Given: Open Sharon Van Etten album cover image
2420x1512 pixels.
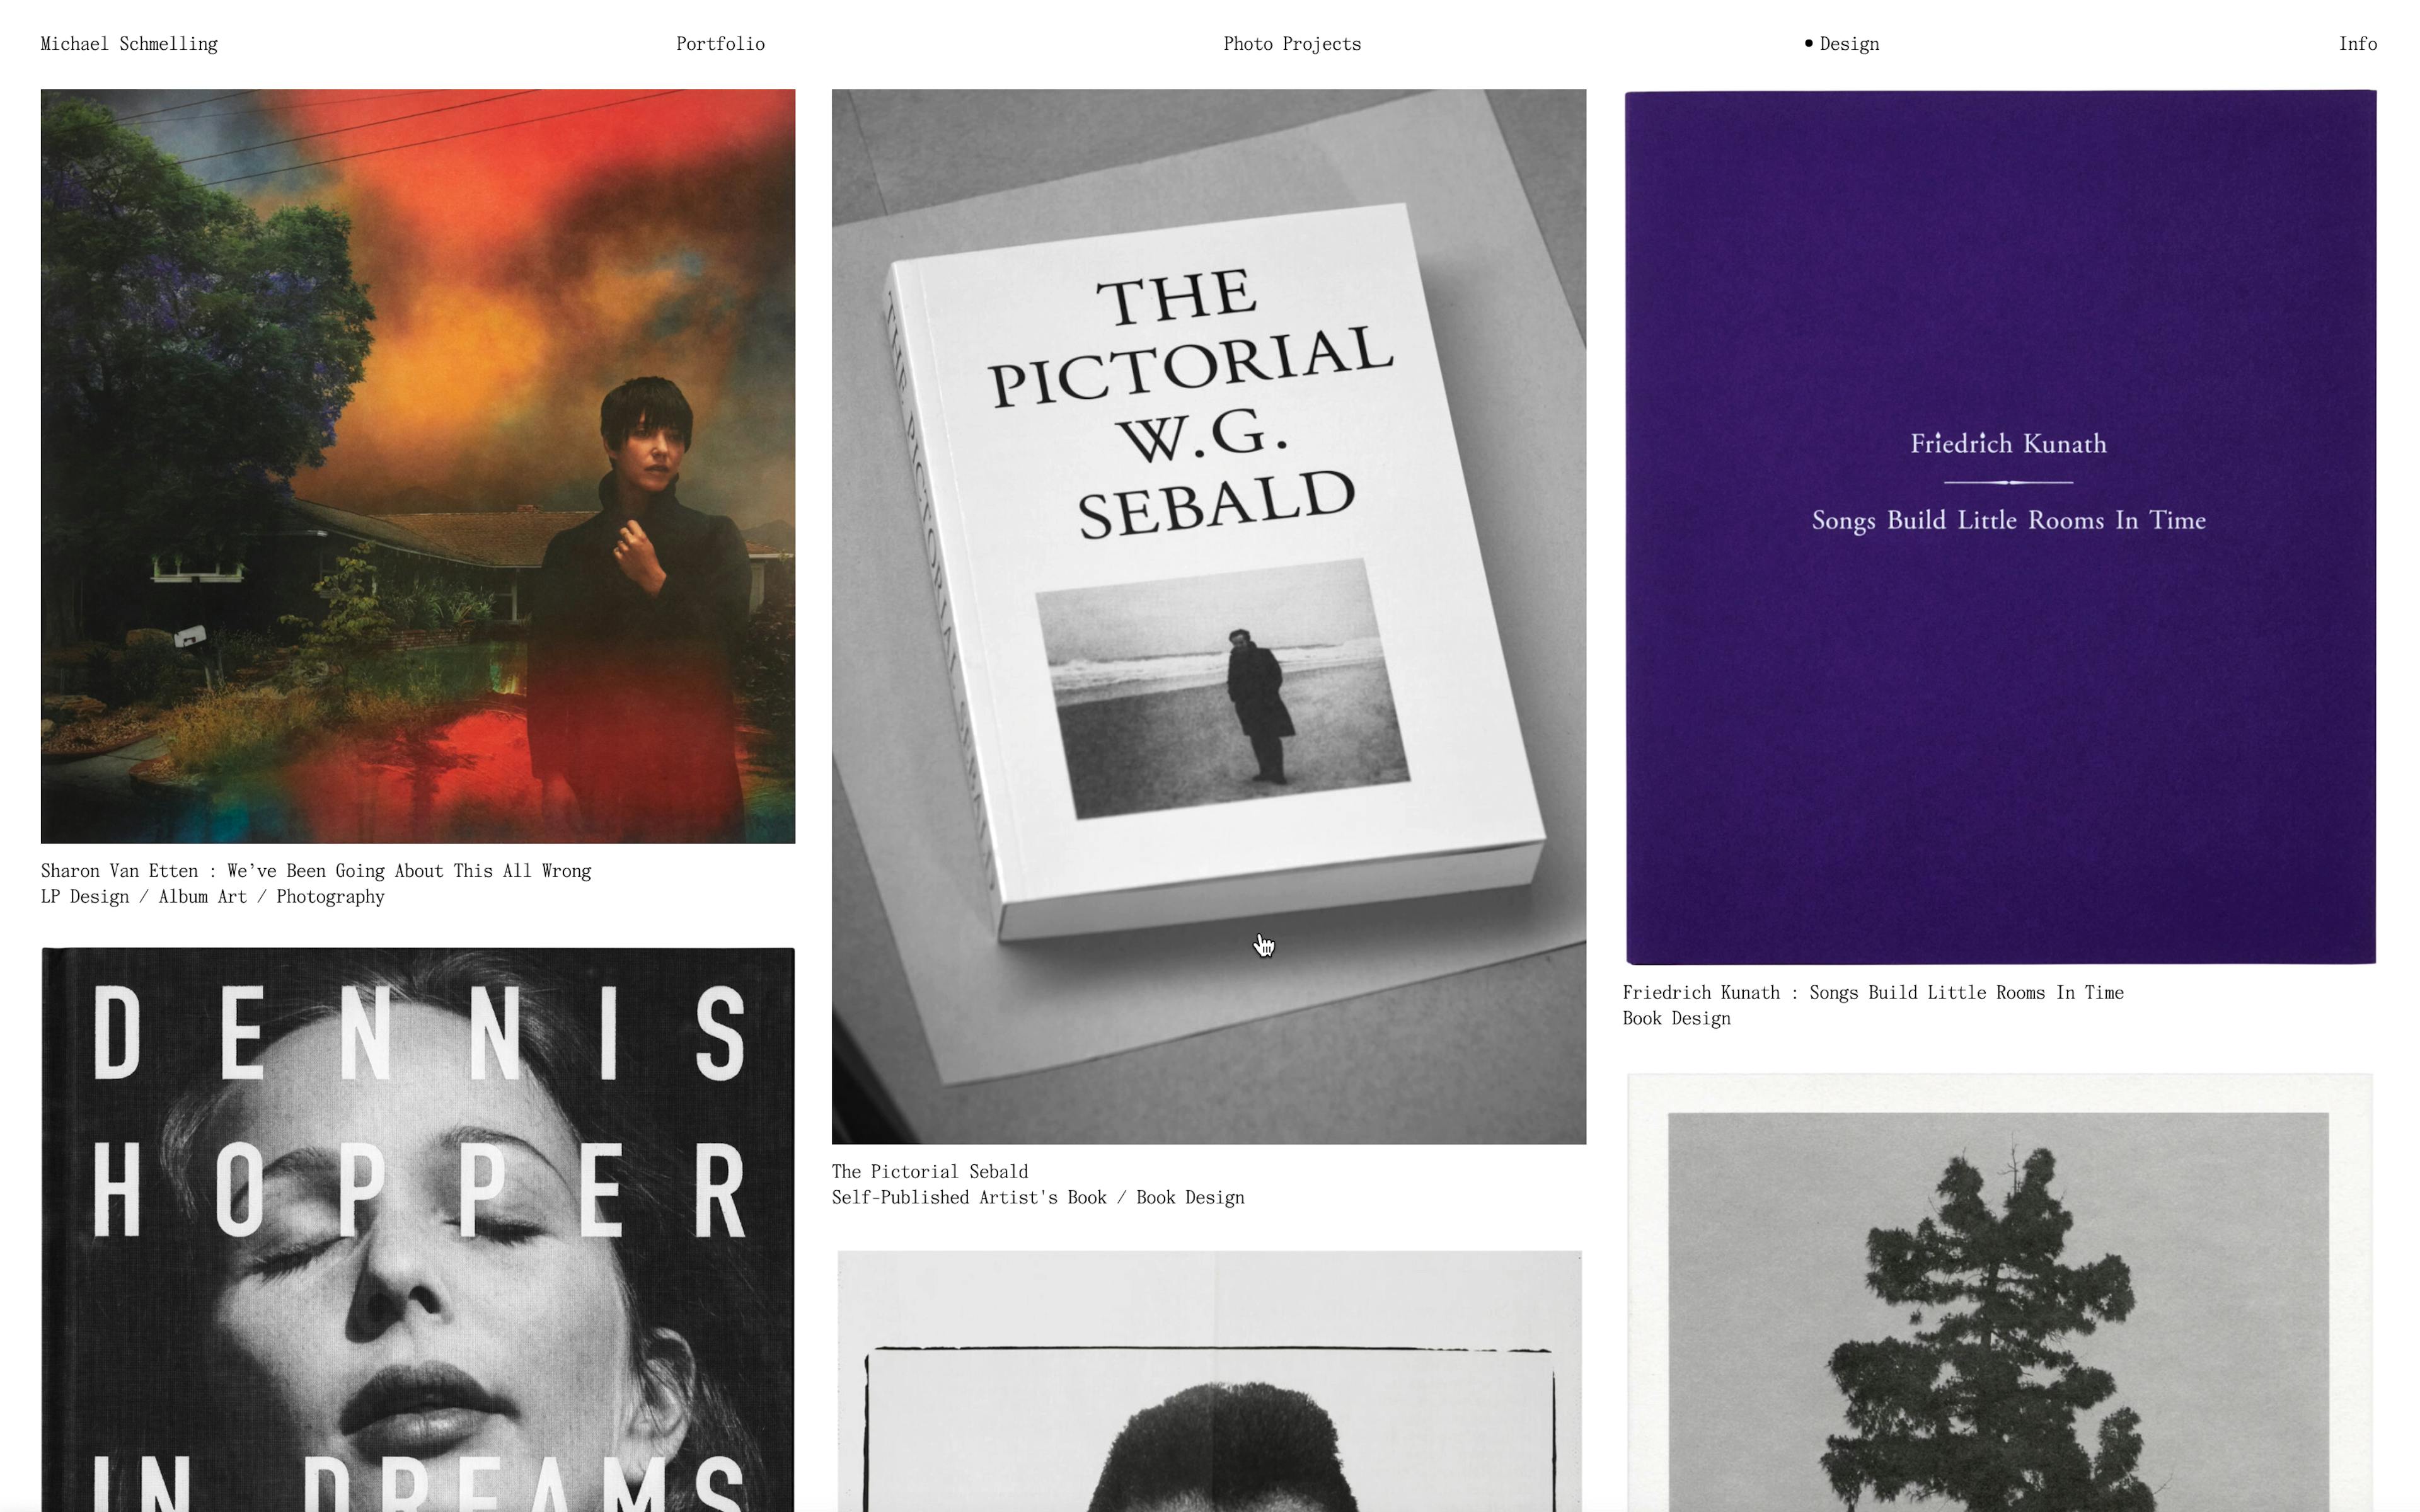Looking at the screenshot, I should tap(418, 466).
